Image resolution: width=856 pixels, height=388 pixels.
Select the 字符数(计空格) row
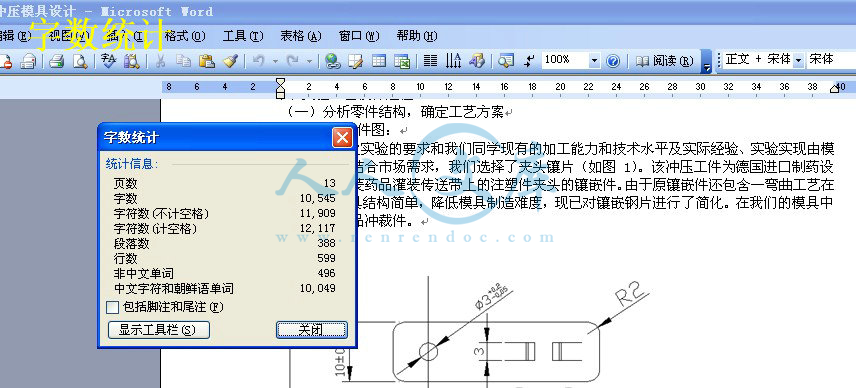click(x=224, y=229)
